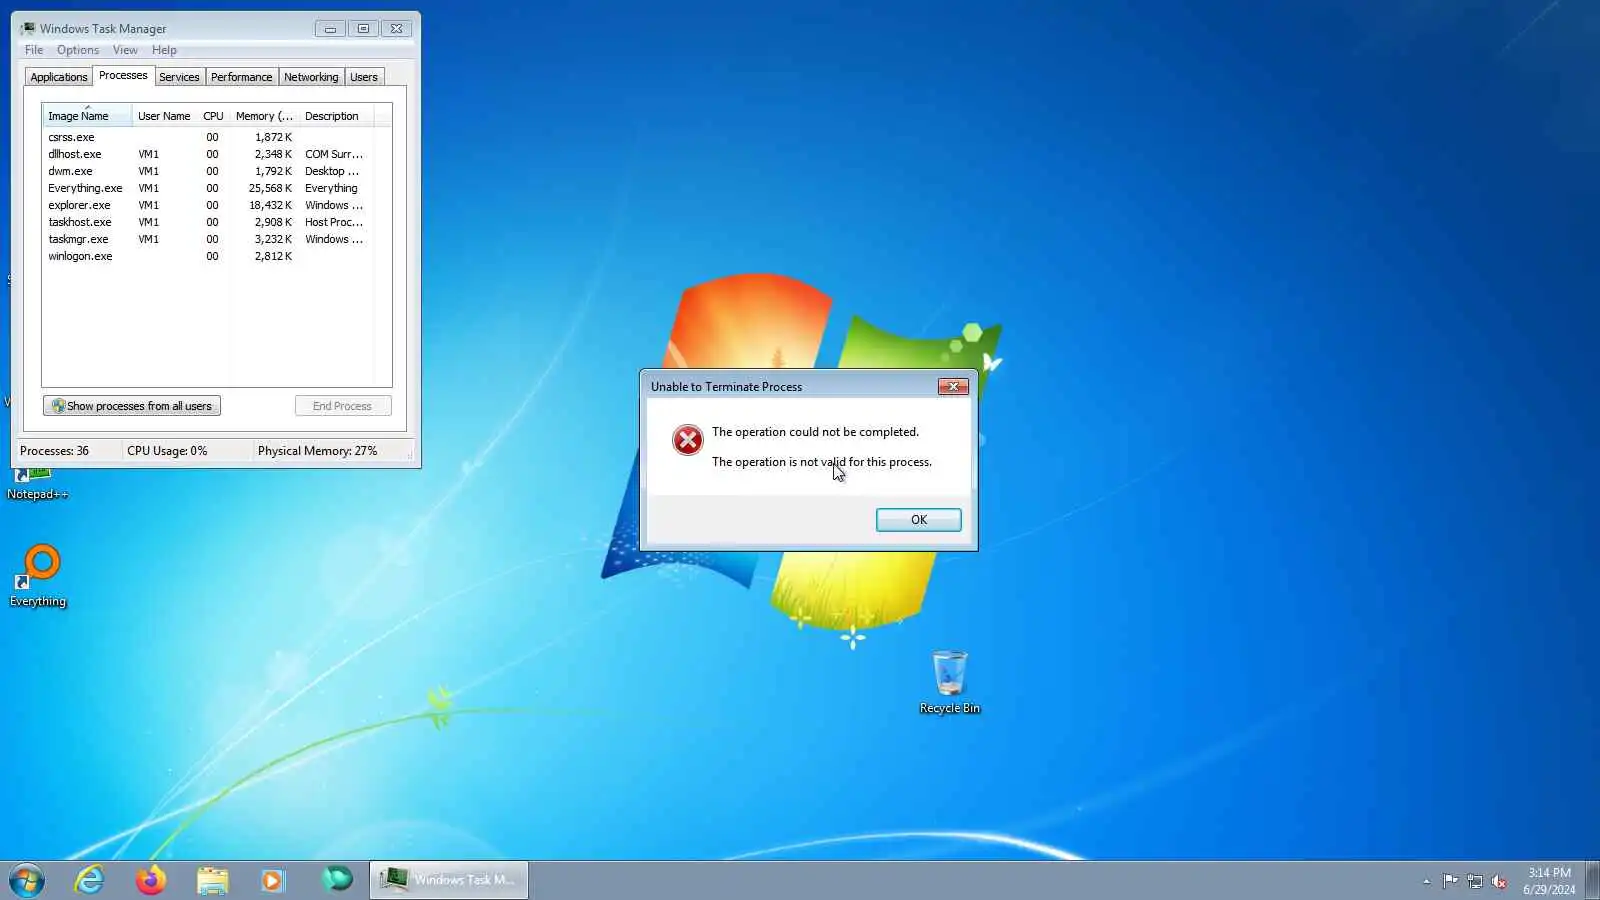The width and height of the screenshot is (1600, 900).
Task: Sort by Image Name column header
Action: coord(87,116)
